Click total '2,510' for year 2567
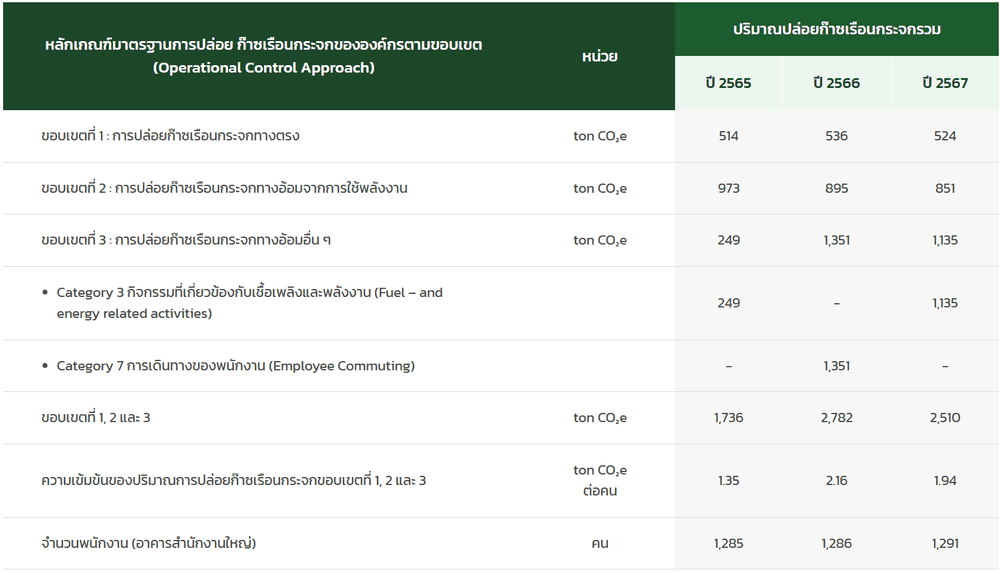Viewport: 1000px width, 573px height. 945,417
